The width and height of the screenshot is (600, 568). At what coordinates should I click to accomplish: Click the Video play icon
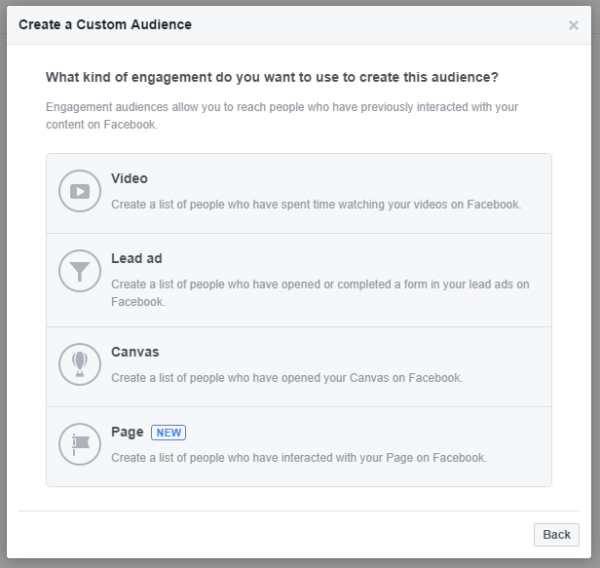[x=78, y=191]
